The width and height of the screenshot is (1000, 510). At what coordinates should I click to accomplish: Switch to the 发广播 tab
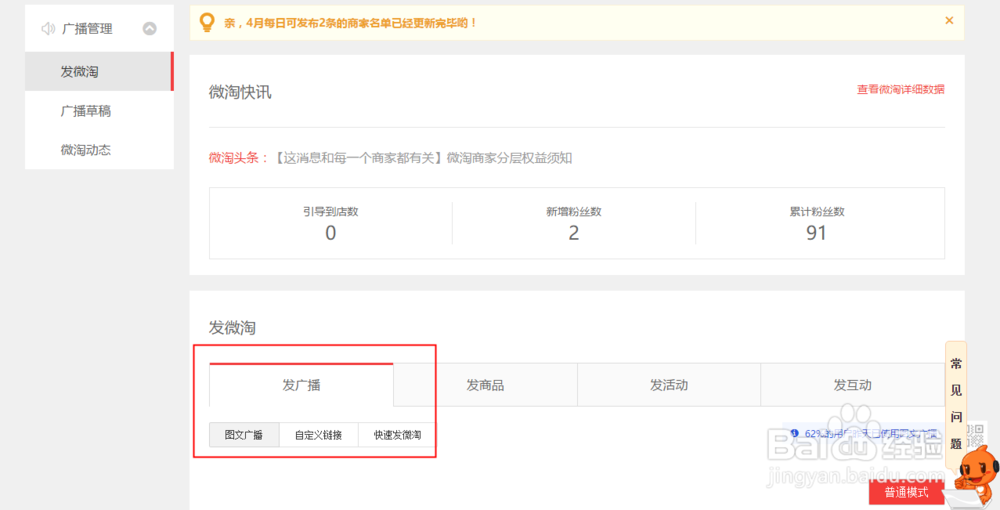pyautogui.click(x=301, y=385)
